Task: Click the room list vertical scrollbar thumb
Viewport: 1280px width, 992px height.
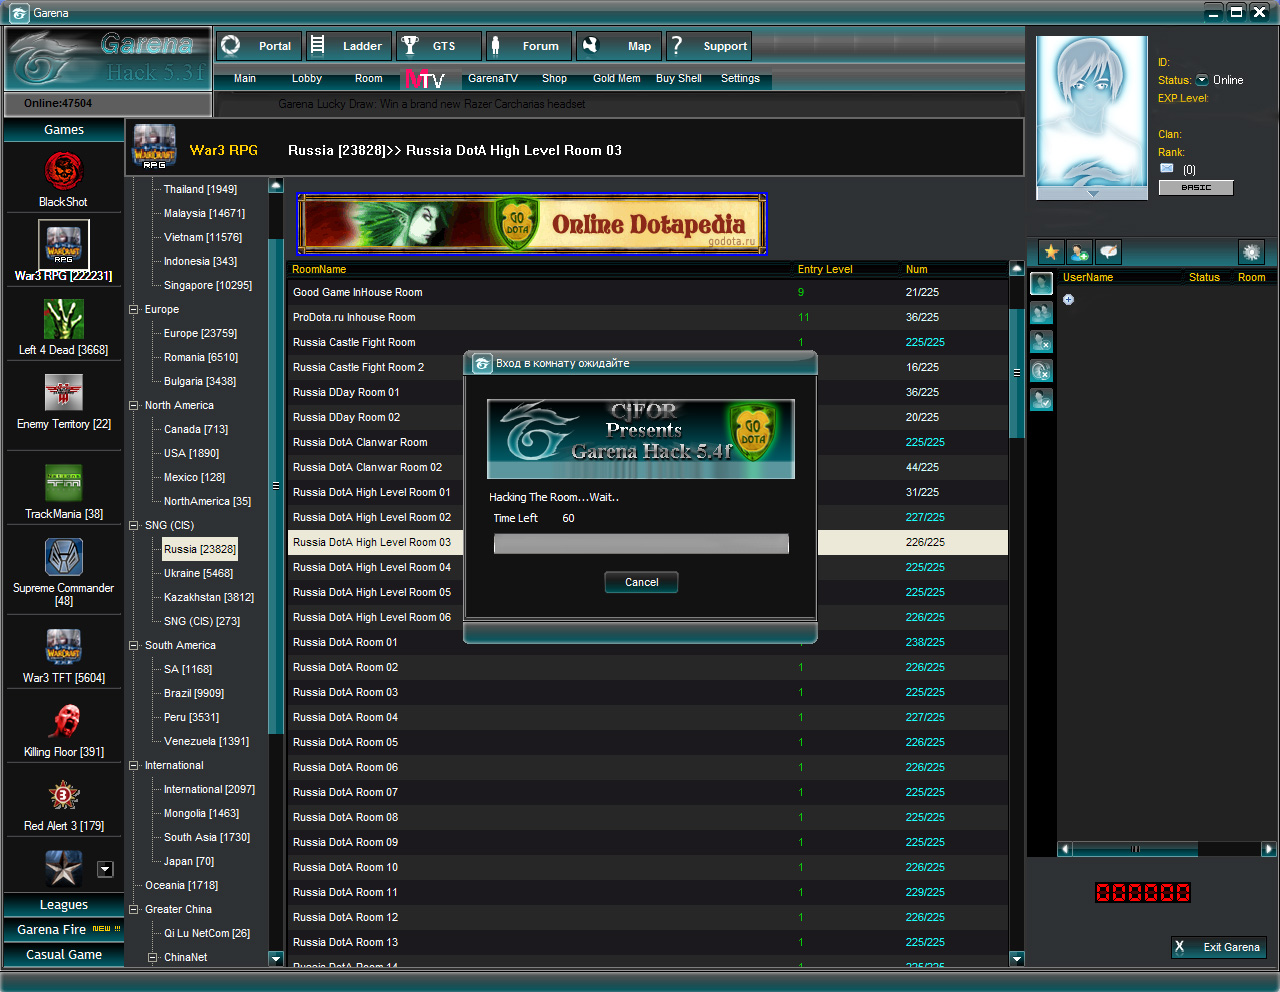Action: 1017,373
